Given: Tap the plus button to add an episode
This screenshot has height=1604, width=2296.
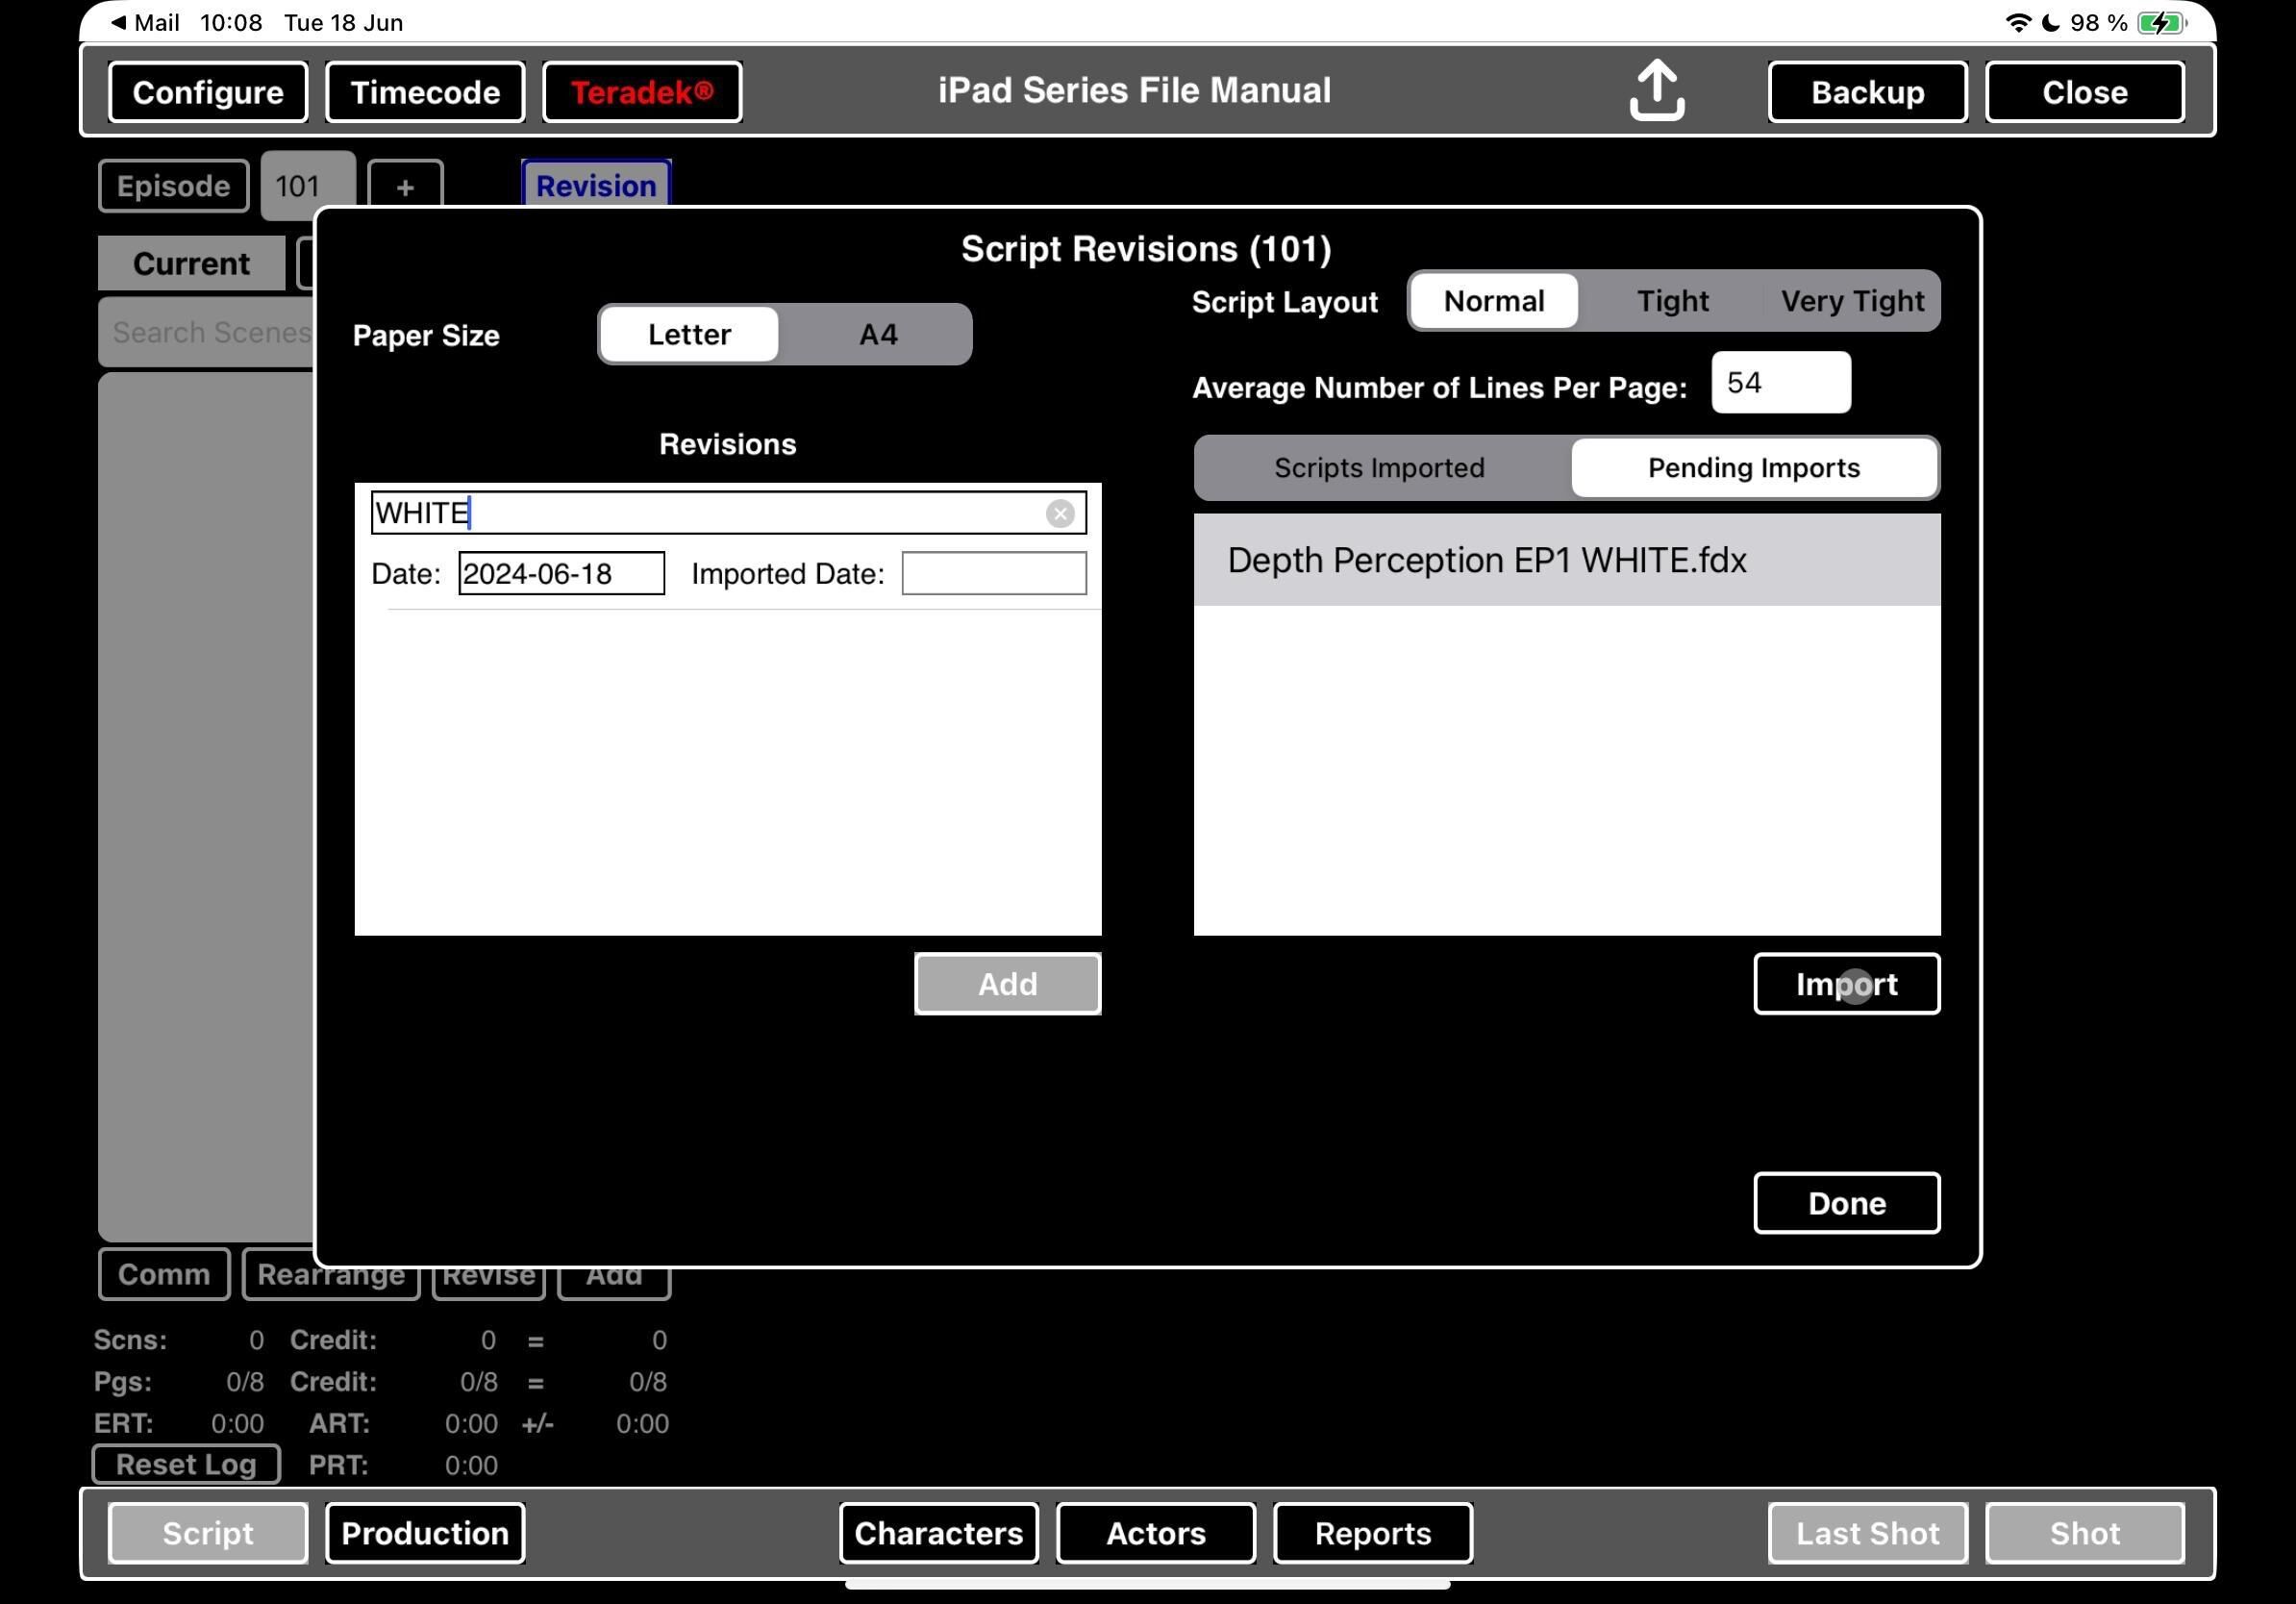Looking at the screenshot, I should 405,187.
